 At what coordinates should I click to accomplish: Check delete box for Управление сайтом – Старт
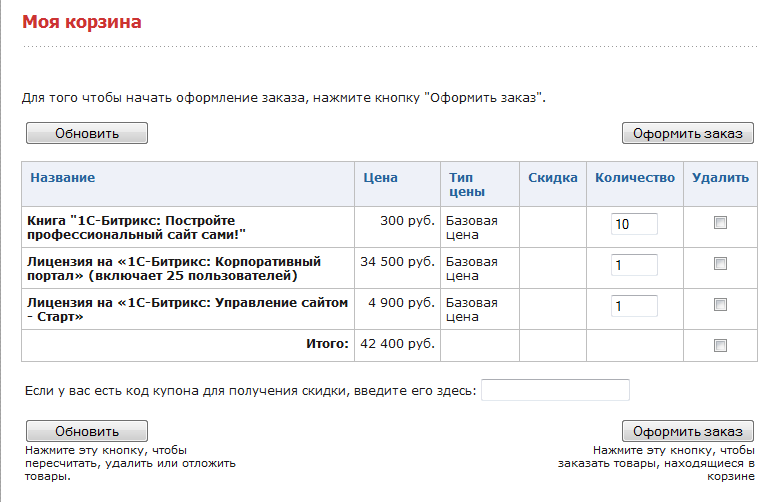pyautogui.click(x=720, y=306)
